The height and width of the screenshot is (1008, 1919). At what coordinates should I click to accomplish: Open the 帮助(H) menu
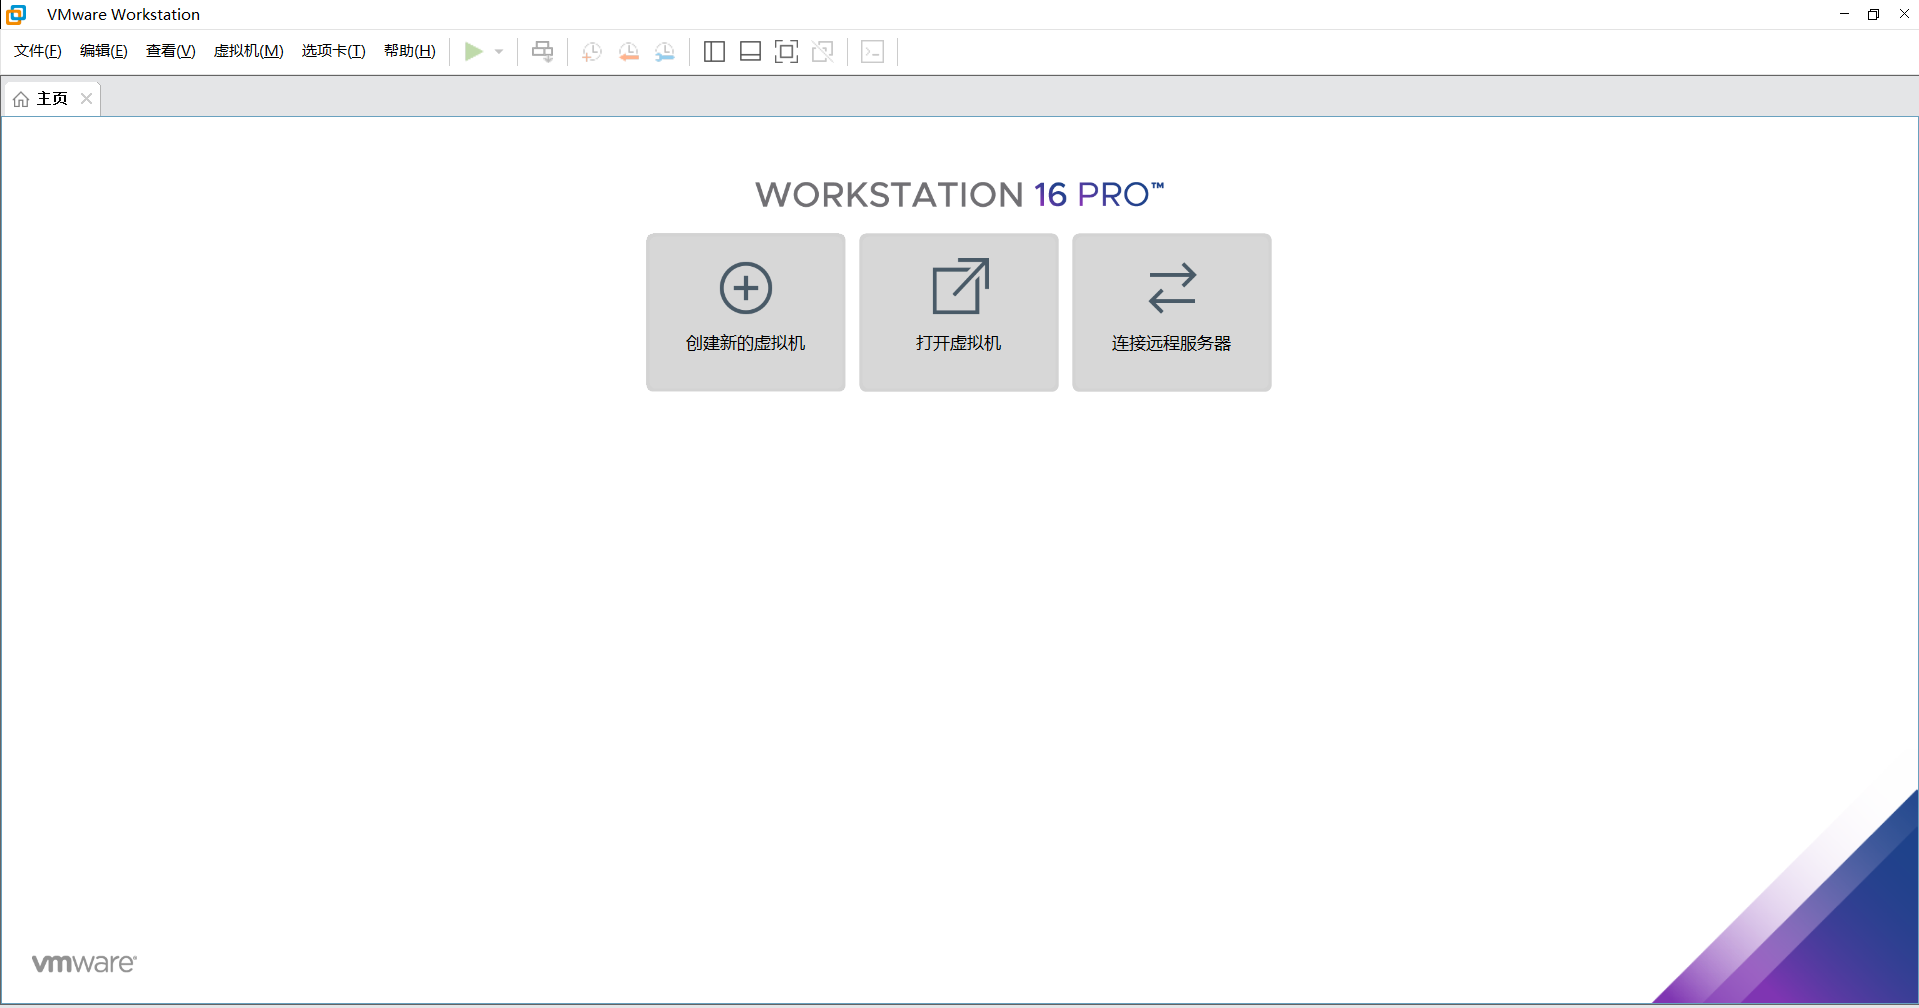(x=410, y=51)
